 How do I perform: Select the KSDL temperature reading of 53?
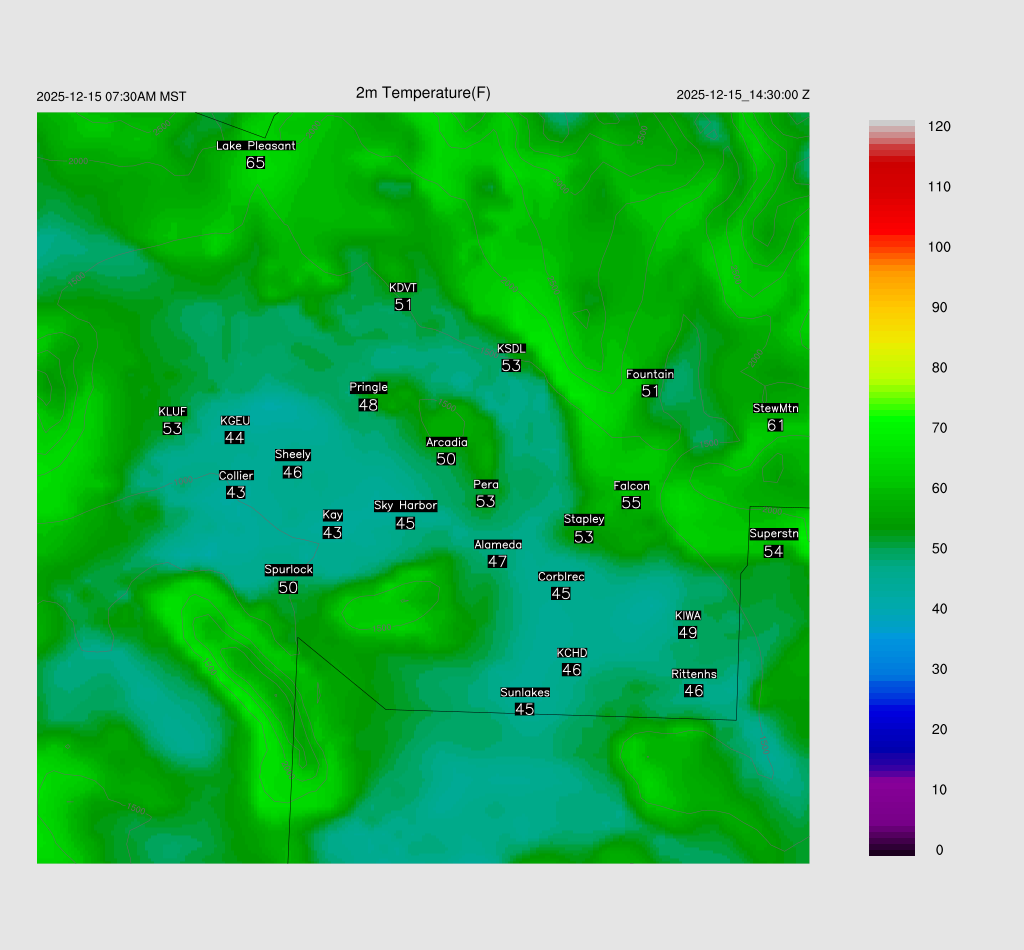tap(511, 366)
